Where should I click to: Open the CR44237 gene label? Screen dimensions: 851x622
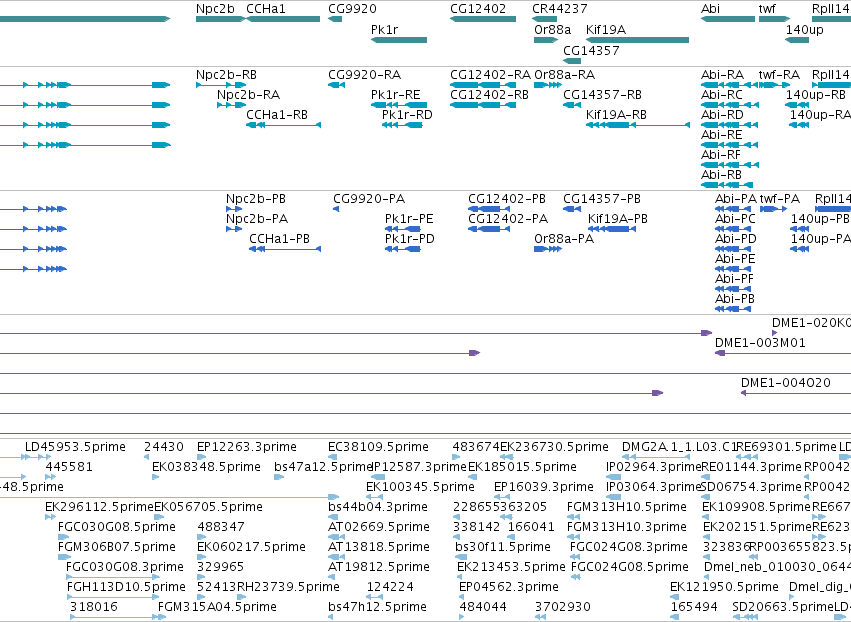coord(560,9)
